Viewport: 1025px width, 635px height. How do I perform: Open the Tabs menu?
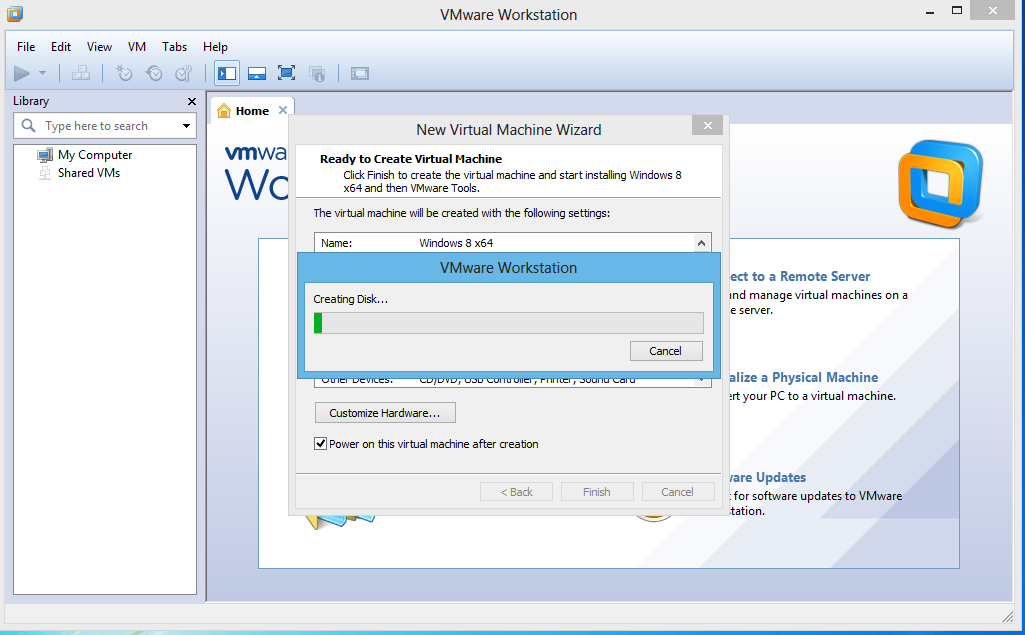(x=175, y=47)
